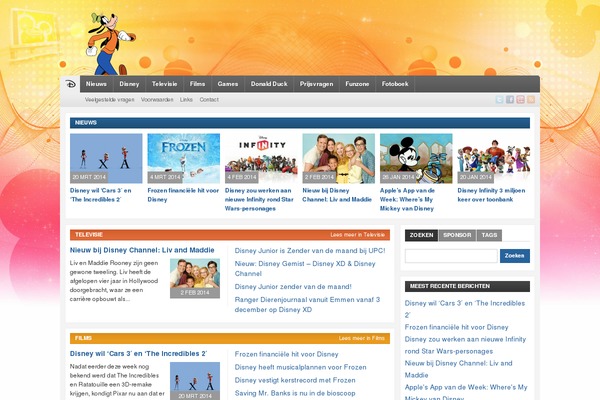600x400 pixels.
Task: Open Cars 3 thumbnail in Films section
Action: click(x=195, y=381)
